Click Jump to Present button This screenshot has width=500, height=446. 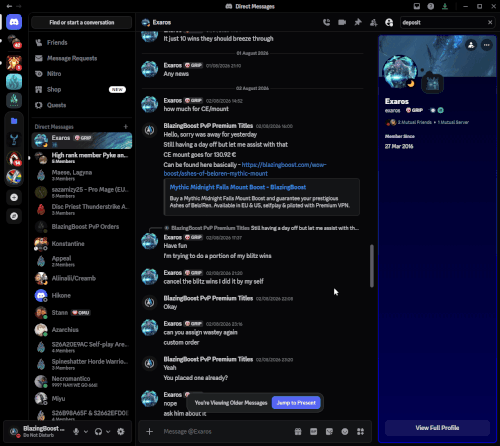pyautogui.click(x=296, y=403)
